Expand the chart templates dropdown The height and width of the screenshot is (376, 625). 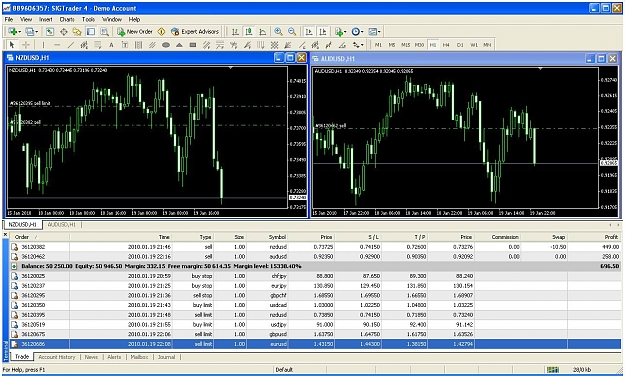pyautogui.click(x=379, y=32)
